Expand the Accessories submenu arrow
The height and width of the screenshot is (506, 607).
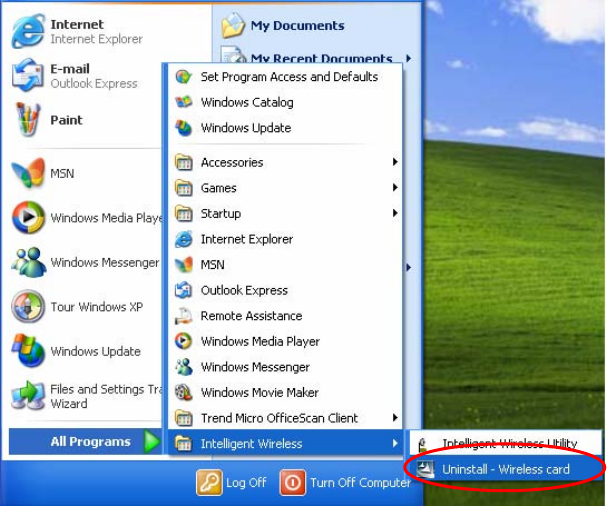395,162
